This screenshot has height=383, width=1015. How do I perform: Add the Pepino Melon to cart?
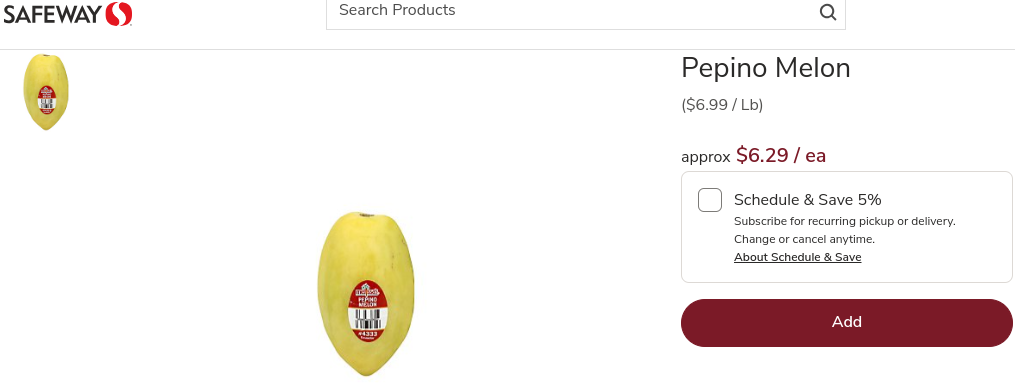[x=846, y=322]
